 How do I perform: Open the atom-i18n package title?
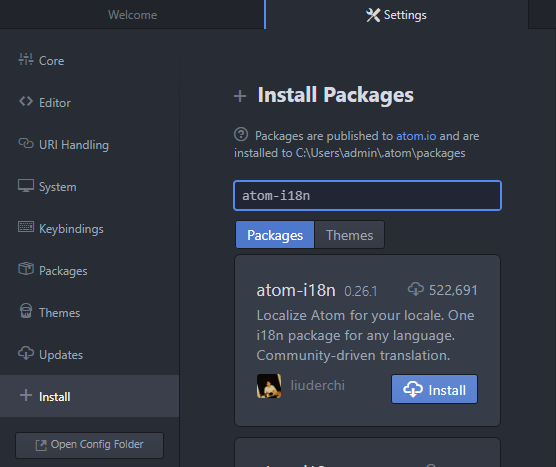[x=296, y=290]
